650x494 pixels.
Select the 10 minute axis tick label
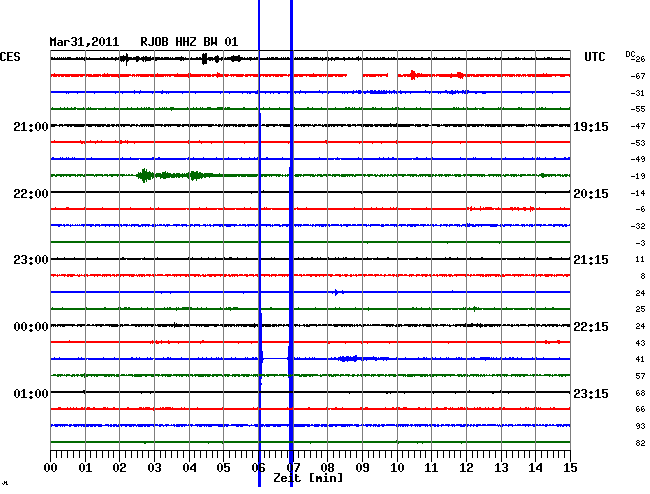397,468
